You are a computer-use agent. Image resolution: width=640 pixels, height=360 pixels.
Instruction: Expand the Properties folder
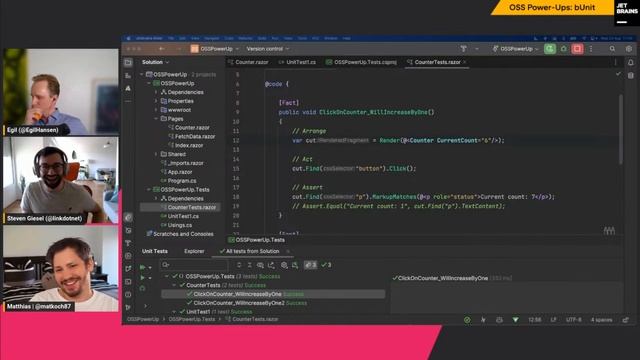[156, 101]
